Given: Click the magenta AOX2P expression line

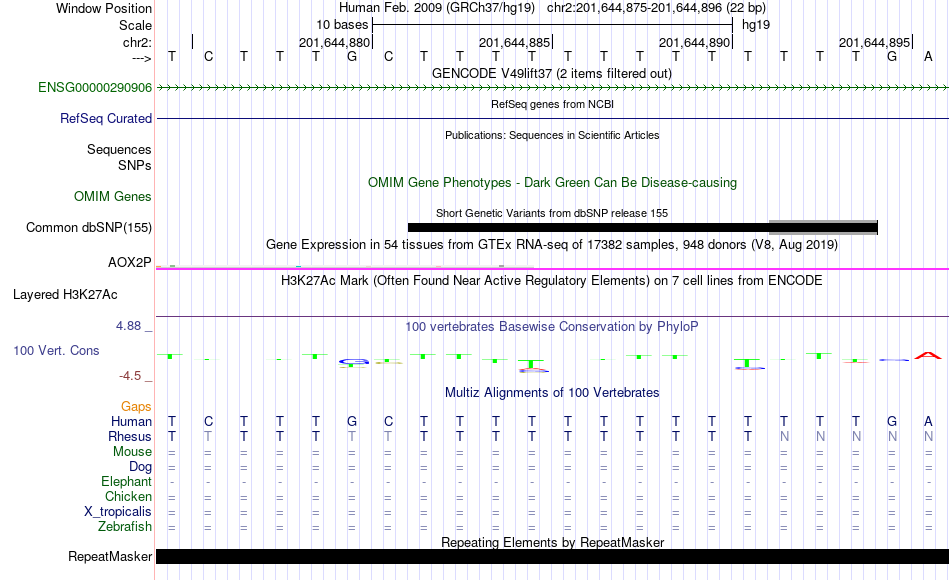Looking at the screenshot, I should (552, 268).
